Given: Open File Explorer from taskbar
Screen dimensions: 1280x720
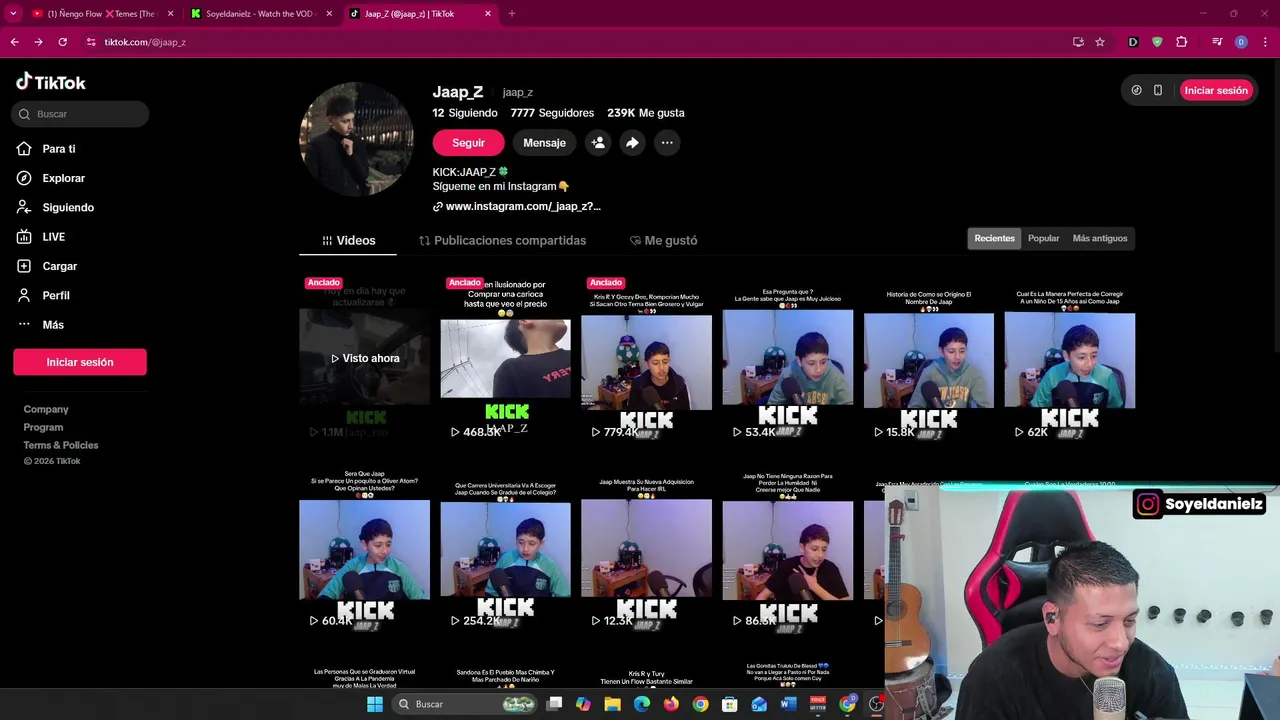Looking at the screenshot, I should point(612,704).
